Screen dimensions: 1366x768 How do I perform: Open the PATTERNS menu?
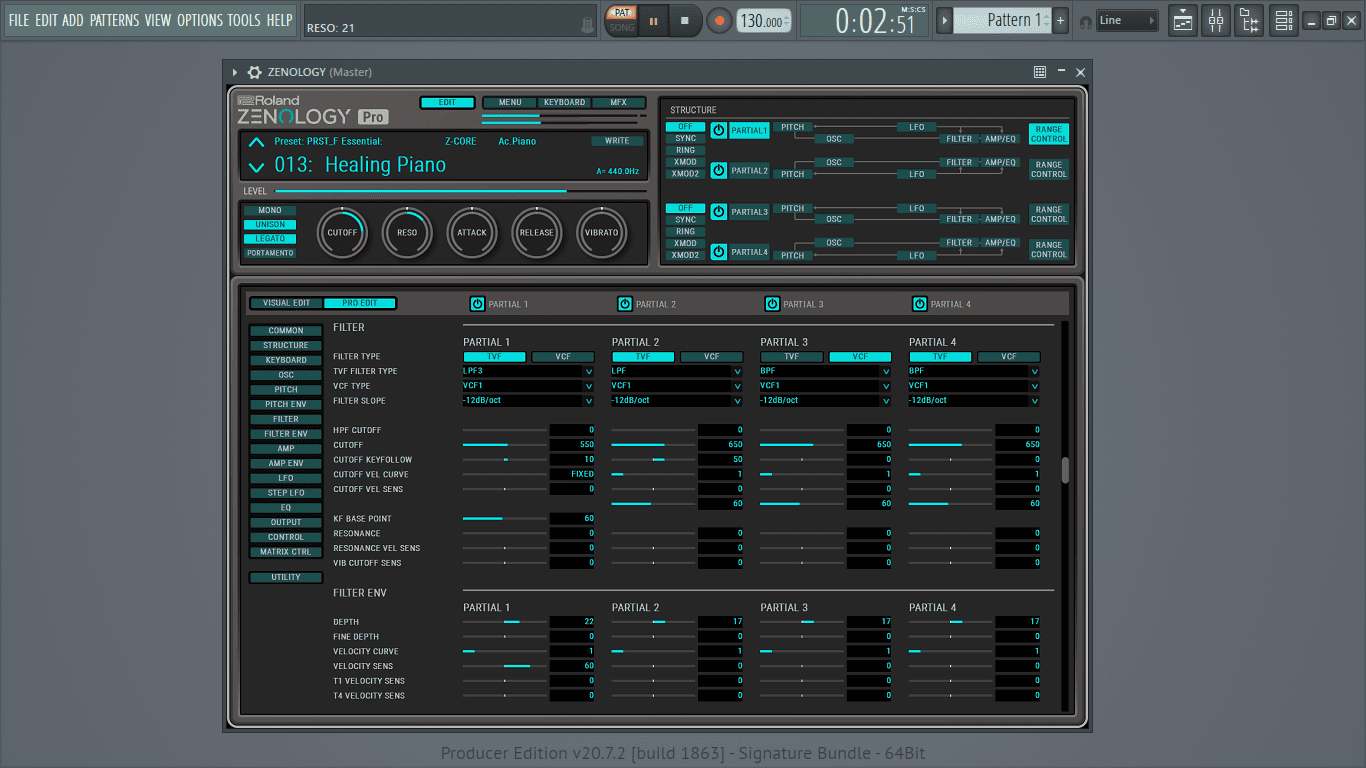(x=114, y=20)
